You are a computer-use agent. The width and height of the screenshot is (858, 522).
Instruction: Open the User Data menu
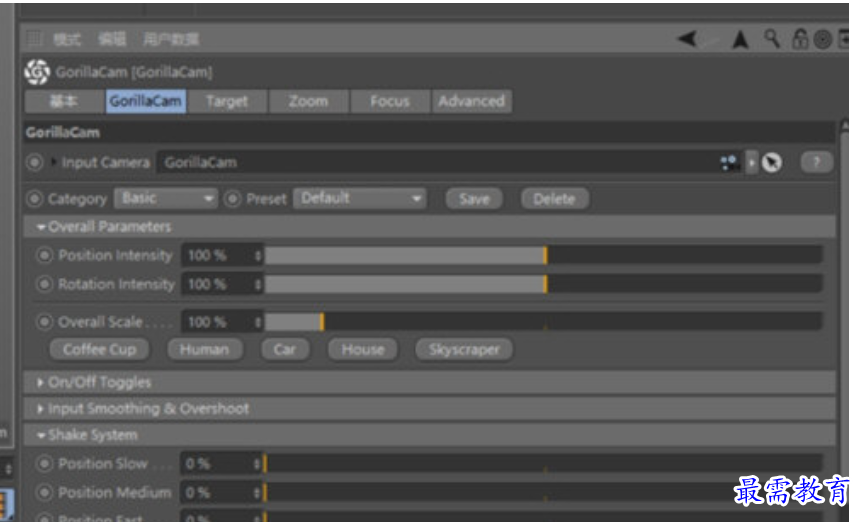pyautogui.click(x=171, y=39)
